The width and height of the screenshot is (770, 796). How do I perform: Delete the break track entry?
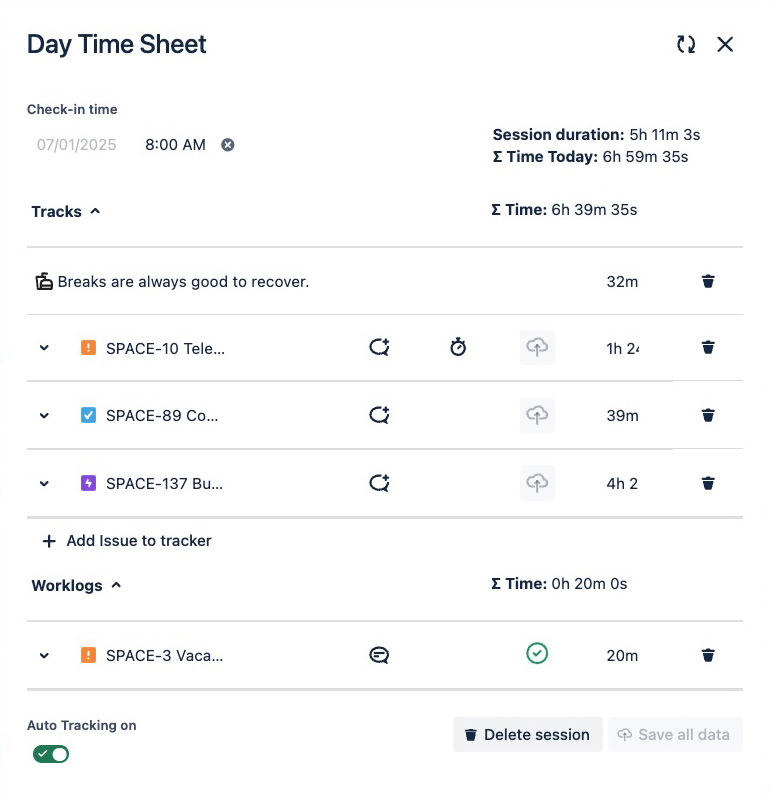coord(708,281)
